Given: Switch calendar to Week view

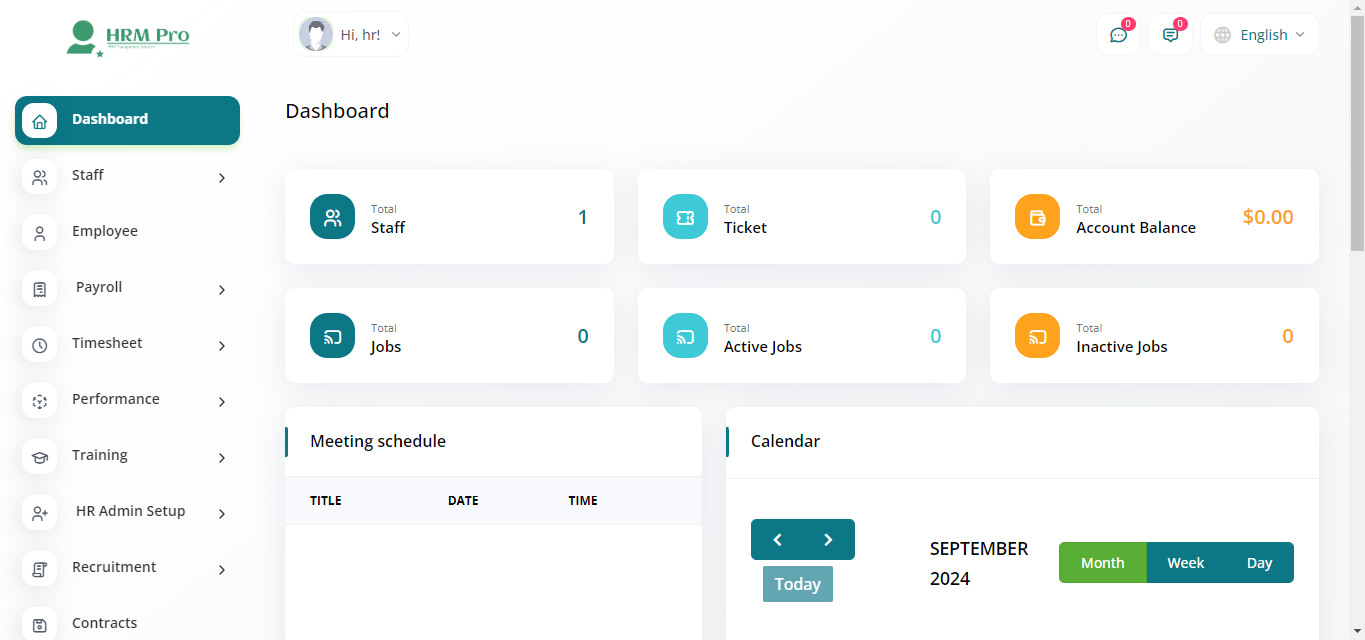Looking at the screenshot, I should tap(1185, 563).
